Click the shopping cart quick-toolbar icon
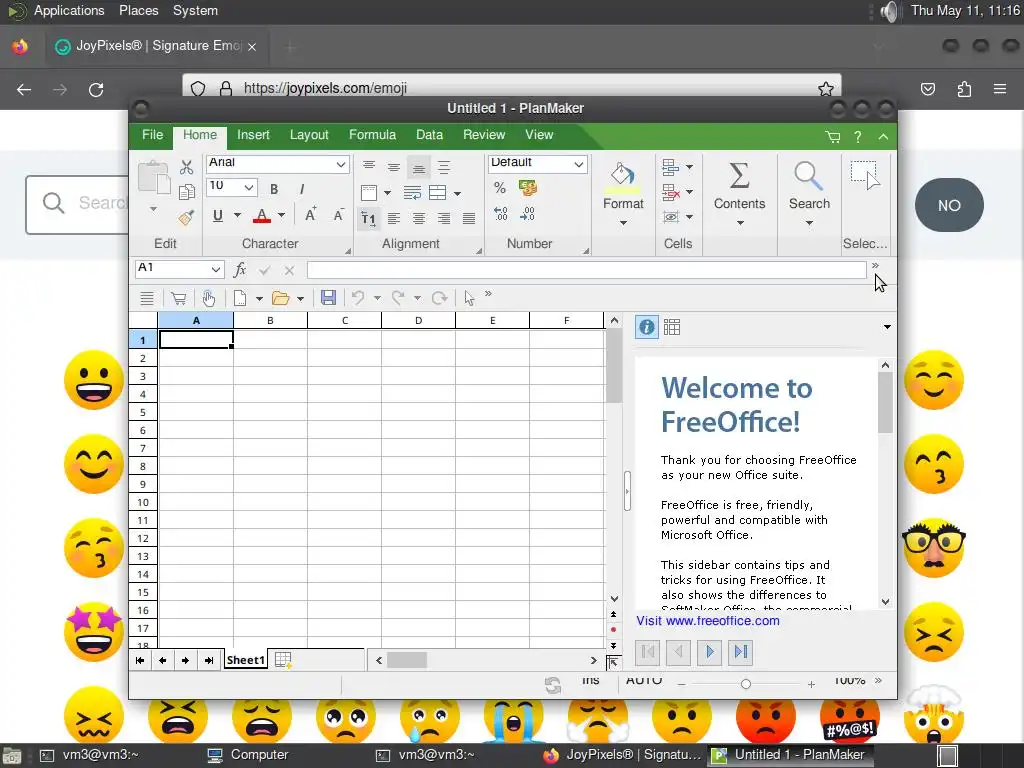Image resolution: width=1024 pixels, height=768 pixels. point(178,298)
